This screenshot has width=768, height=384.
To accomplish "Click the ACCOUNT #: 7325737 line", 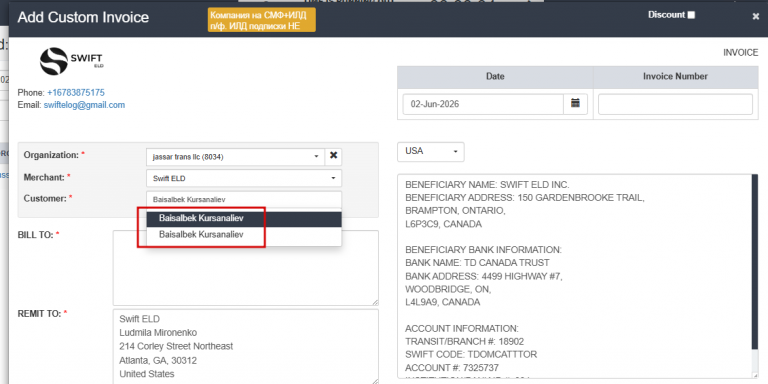I will [x=452, y=367].
